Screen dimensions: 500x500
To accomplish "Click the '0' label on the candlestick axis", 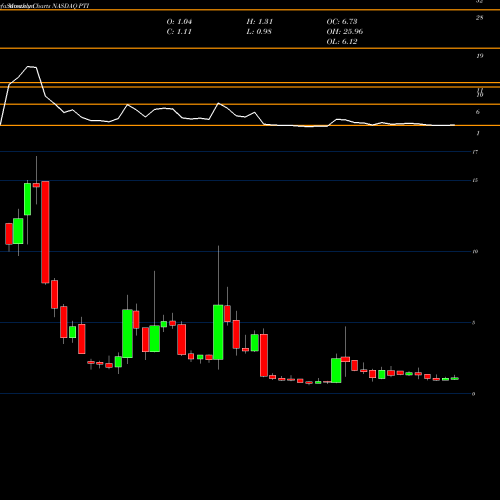I will (x=474, y=394).
